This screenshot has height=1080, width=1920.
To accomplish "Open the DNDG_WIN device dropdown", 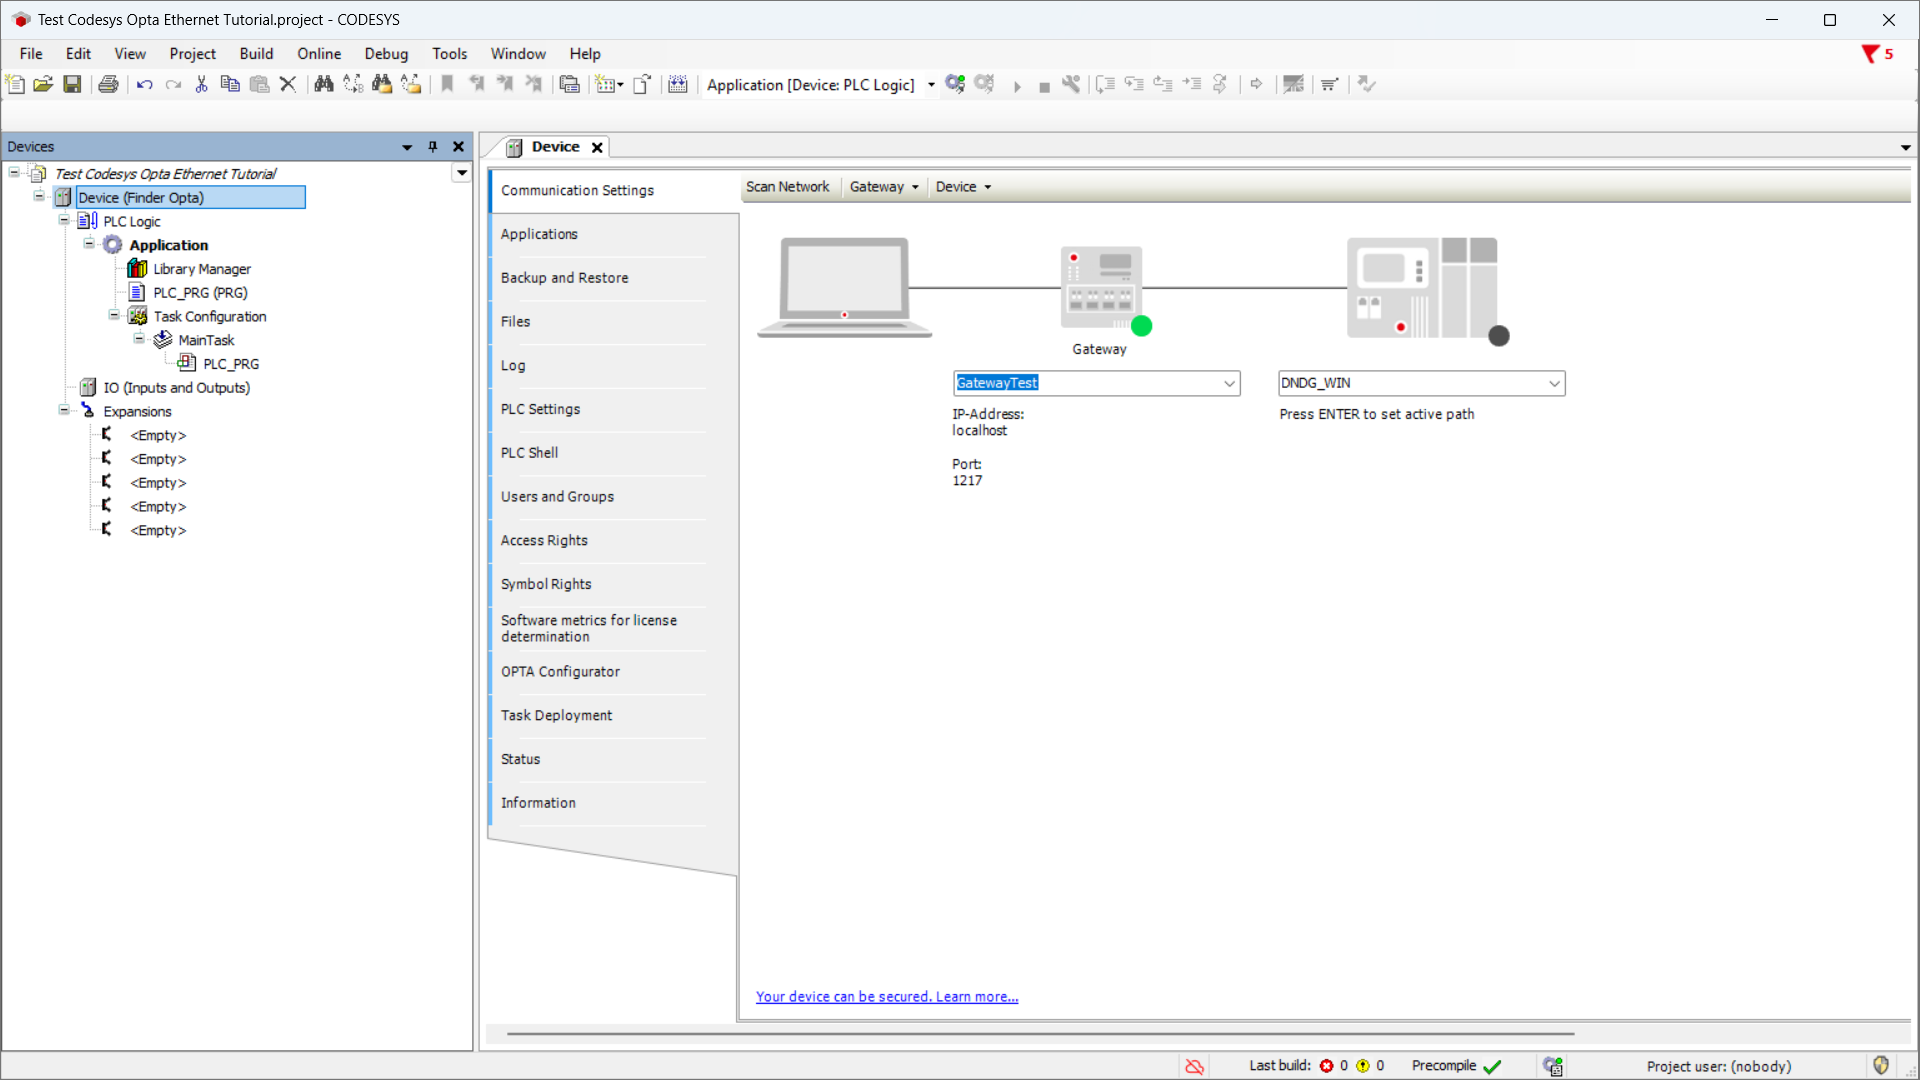I will pos(1554,384).
